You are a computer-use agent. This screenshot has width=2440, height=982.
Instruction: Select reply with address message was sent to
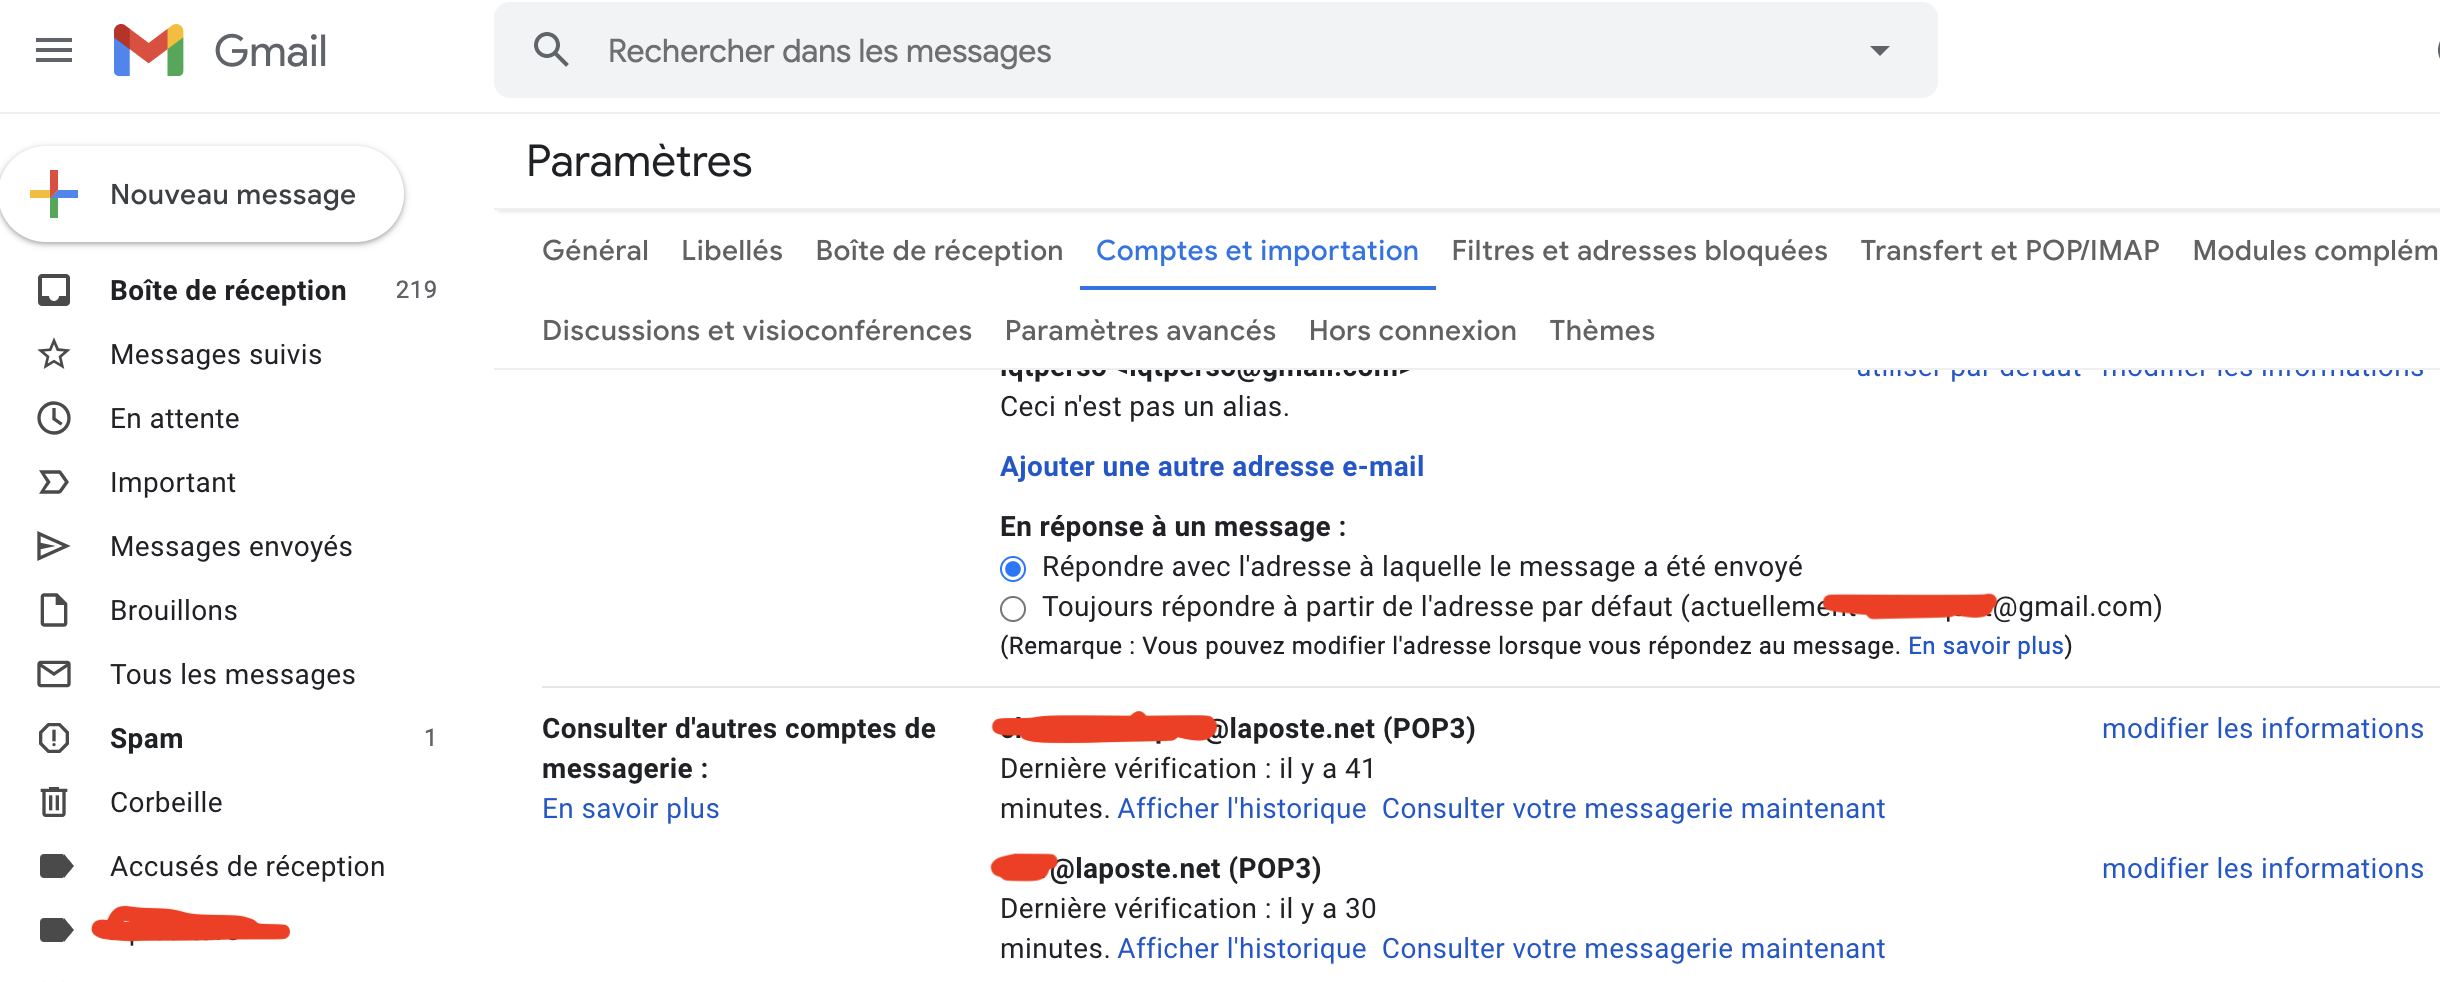pyautogui.click(x=1013, y=569)
